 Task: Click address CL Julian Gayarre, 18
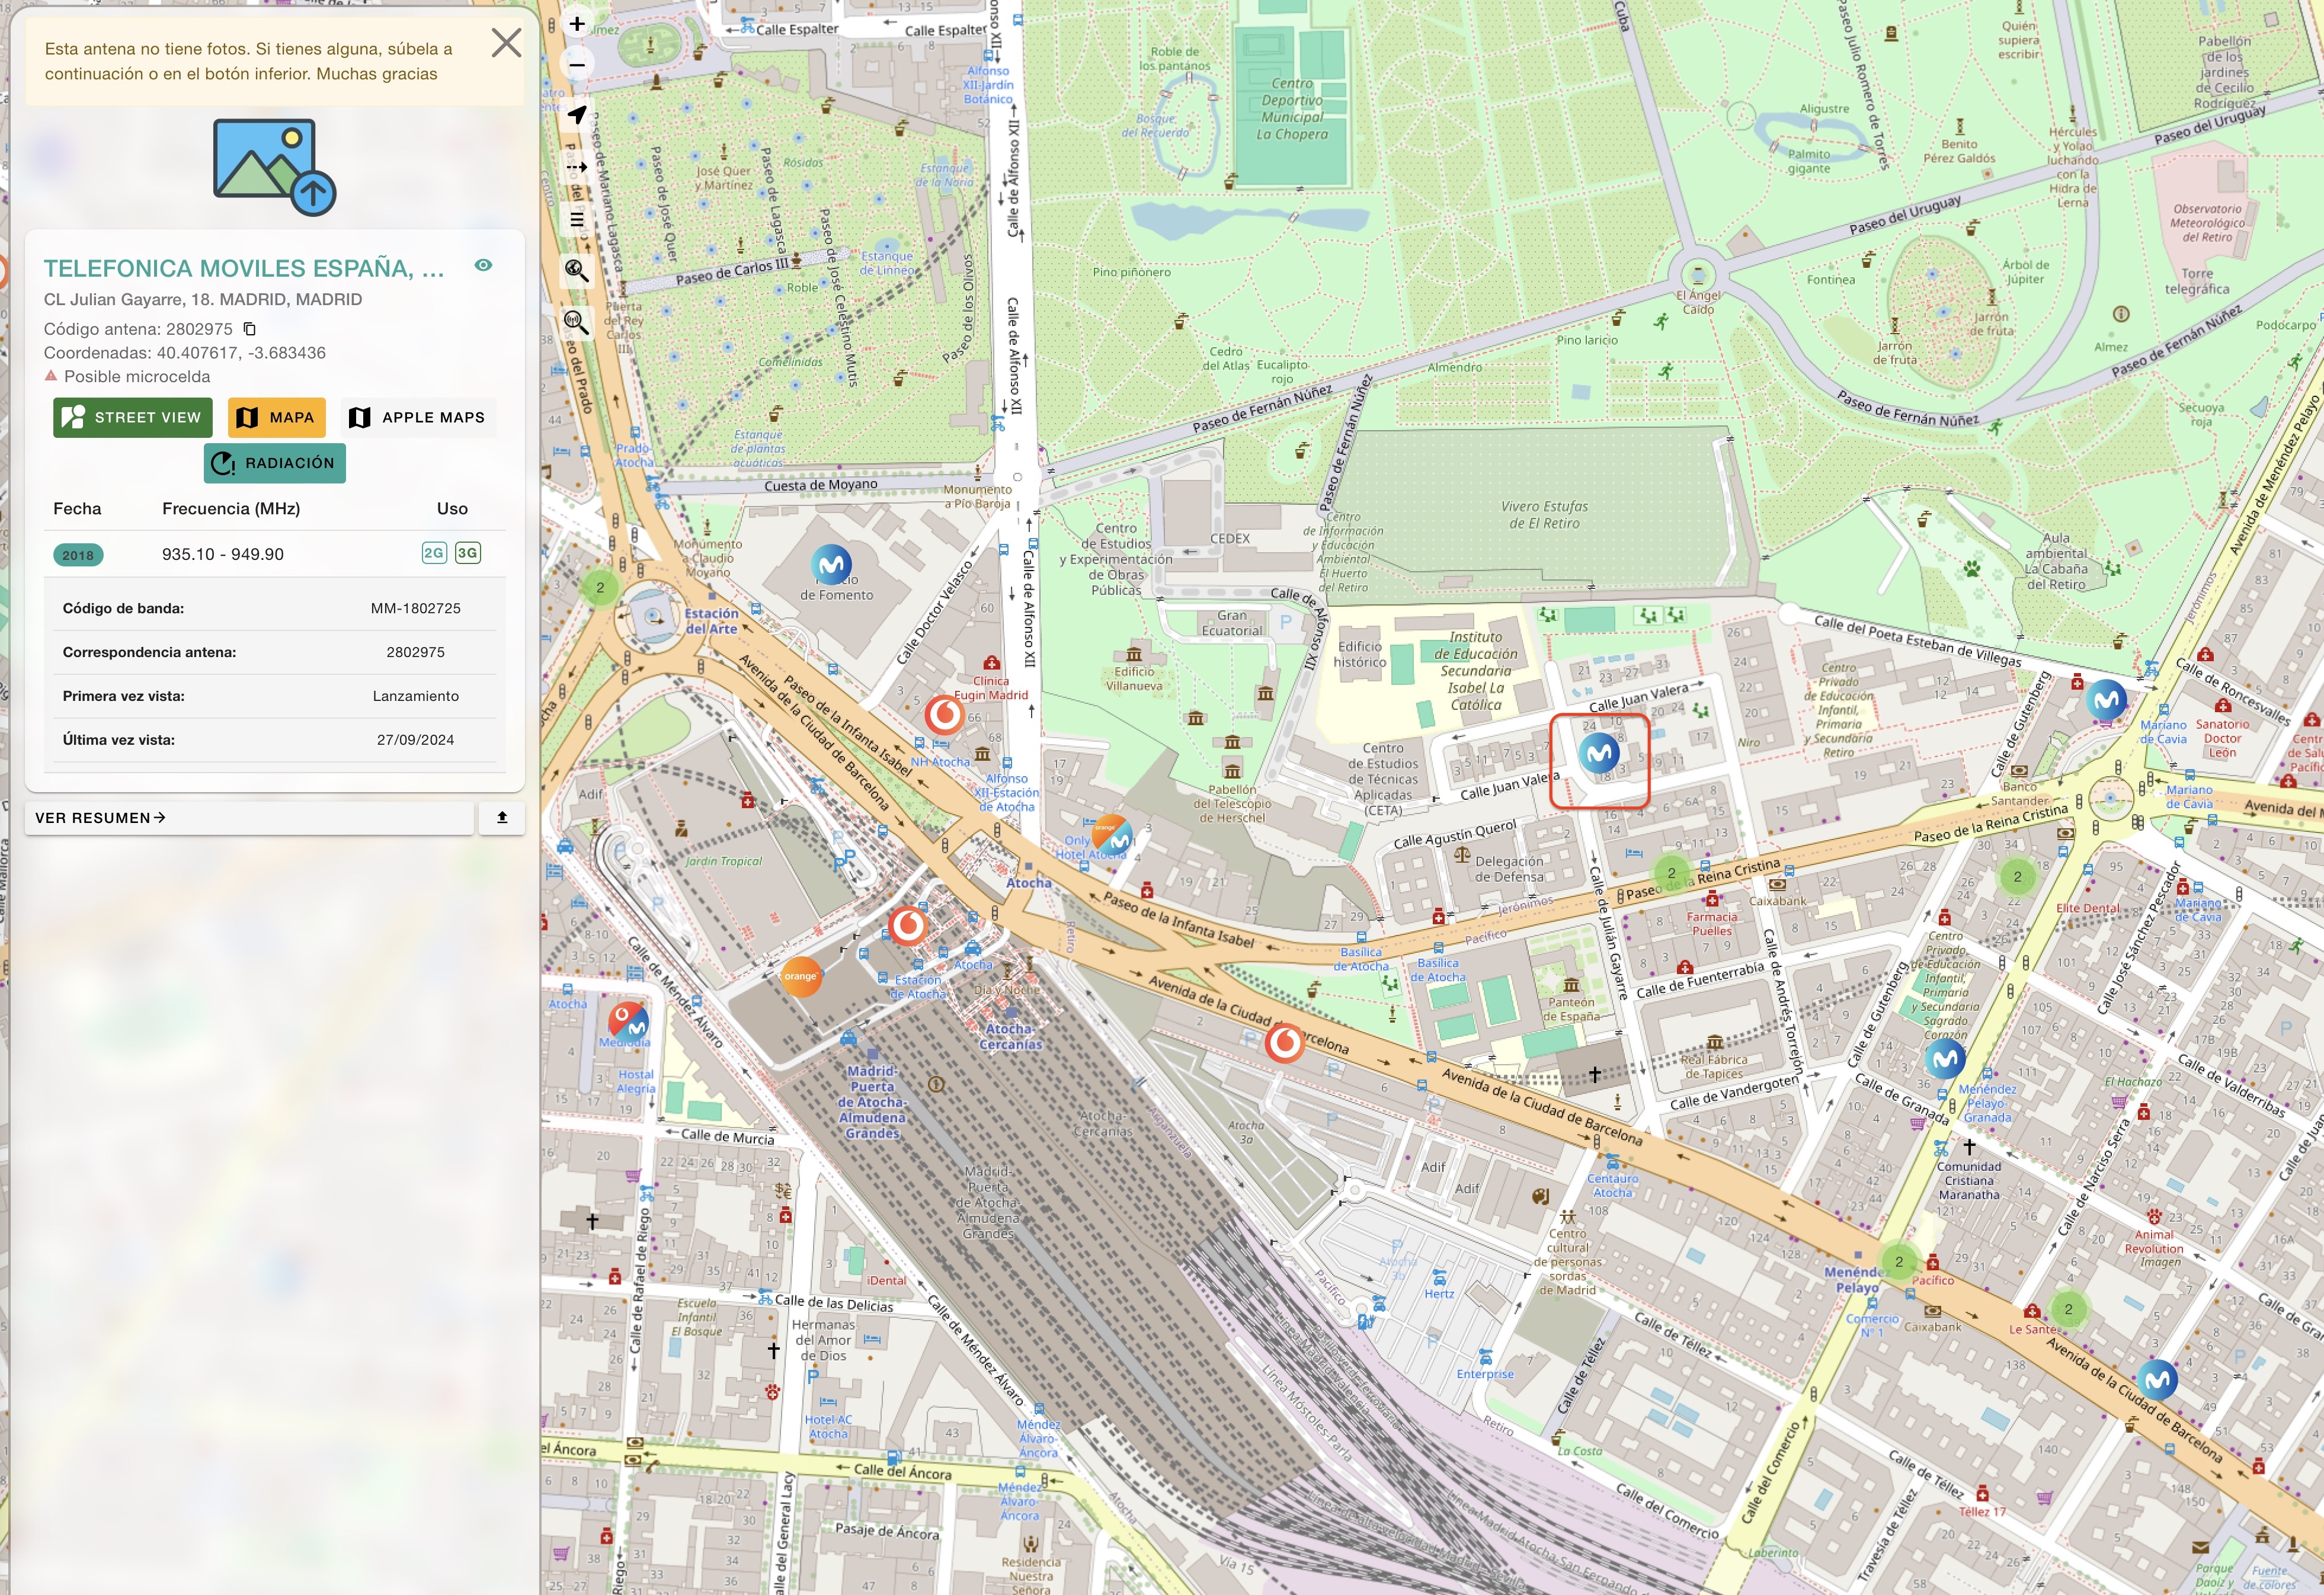click(x=203, y=299)
